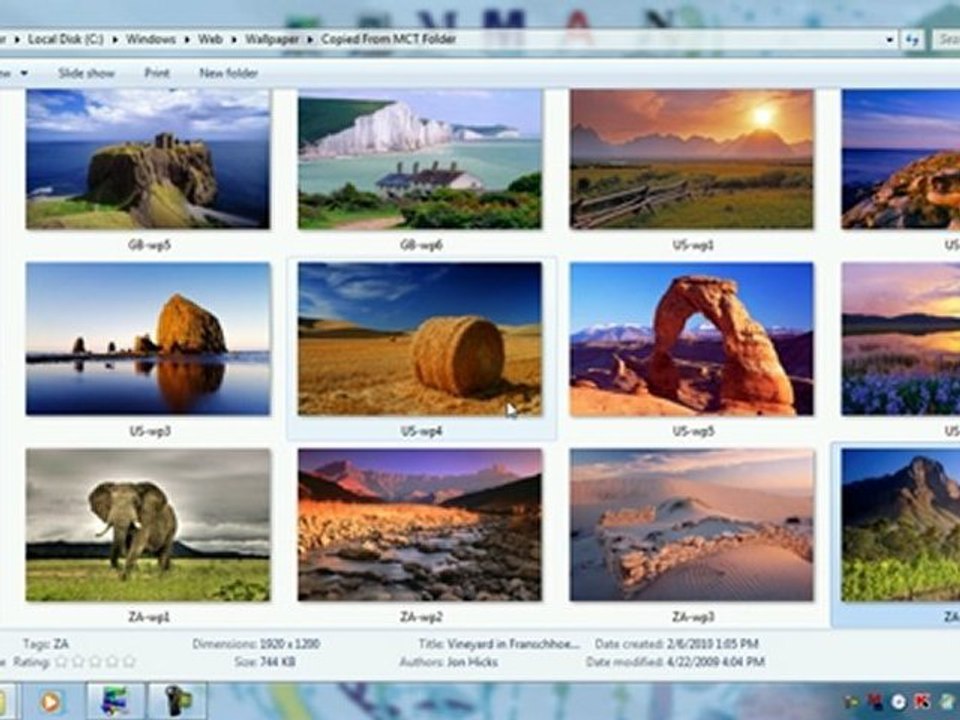
Task: Set rating to five stars
Action: click(x=129, y=661)
